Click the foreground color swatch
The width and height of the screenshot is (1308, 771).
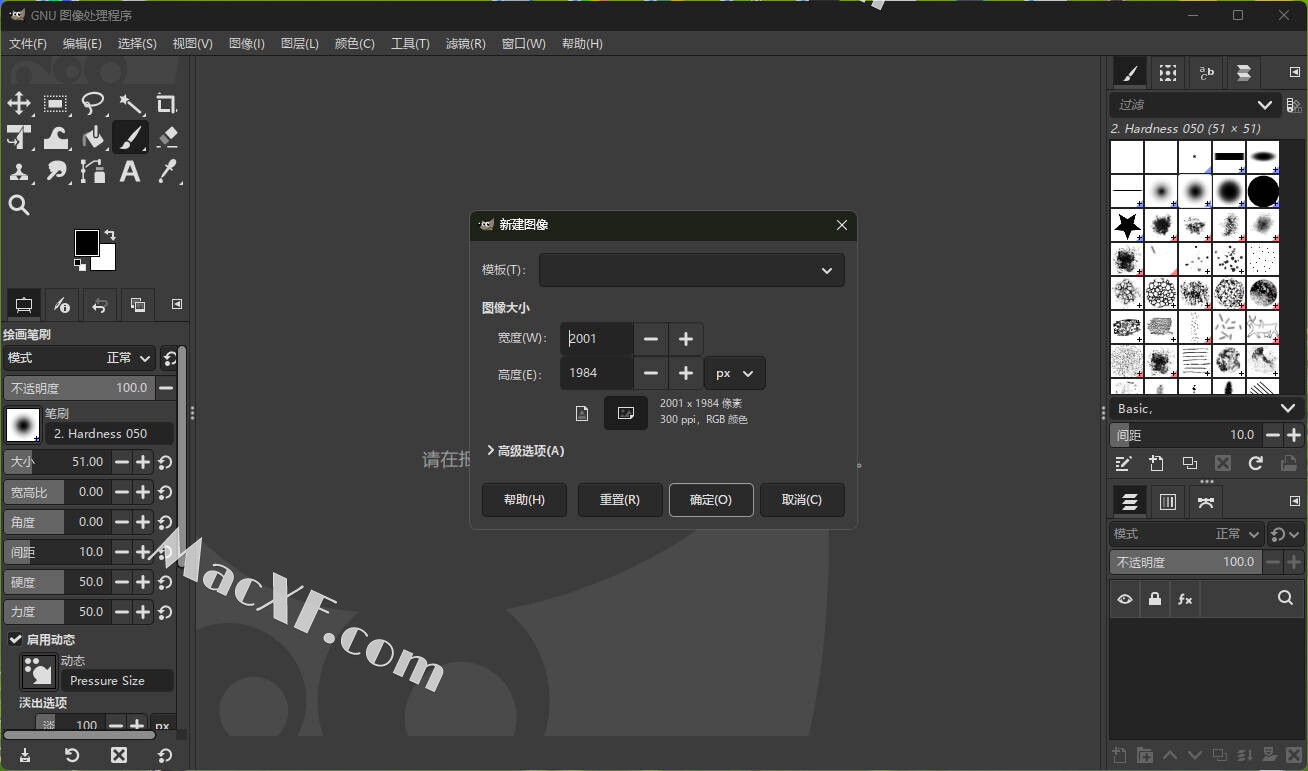87,242
